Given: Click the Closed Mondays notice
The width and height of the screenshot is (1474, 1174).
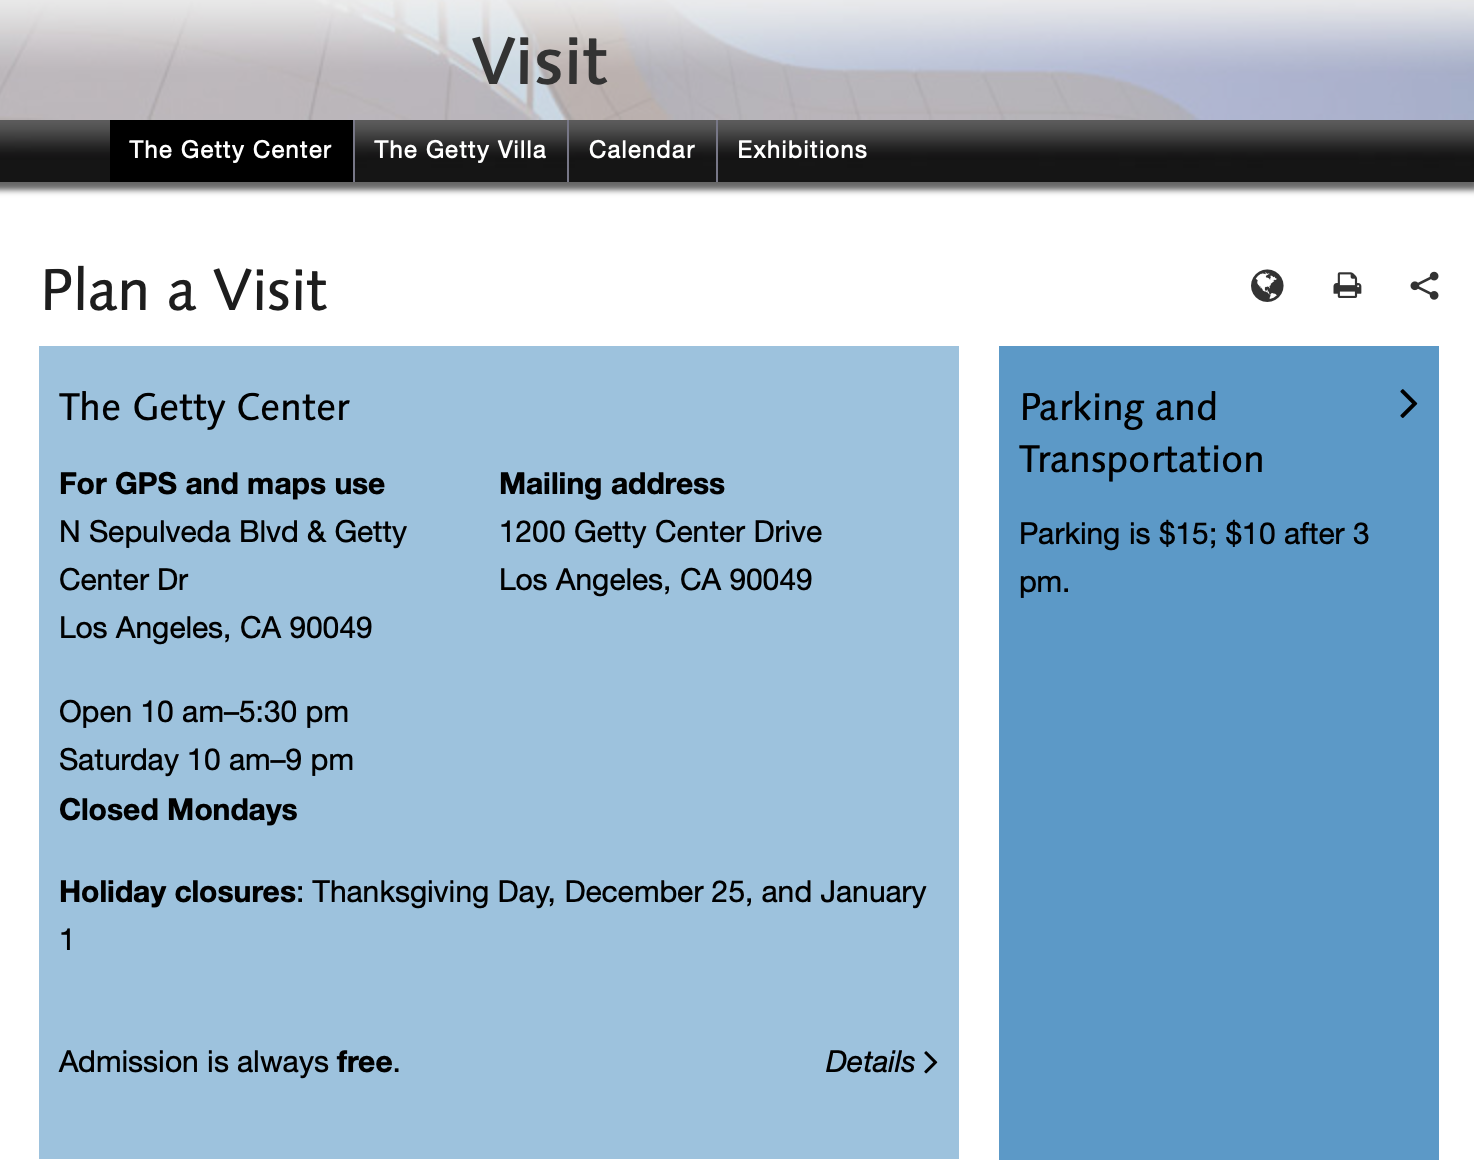Looking at the screenshot, I should click(x=178, y=810).
